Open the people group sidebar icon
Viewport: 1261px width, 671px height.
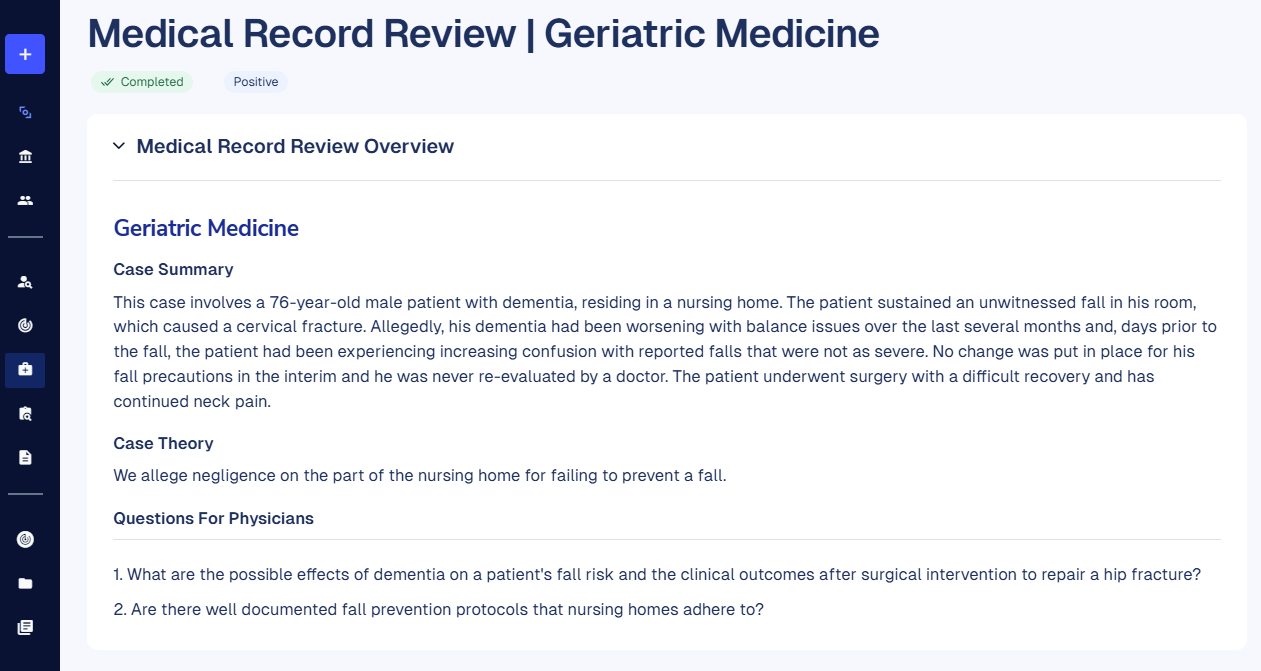tap(25, 200)
